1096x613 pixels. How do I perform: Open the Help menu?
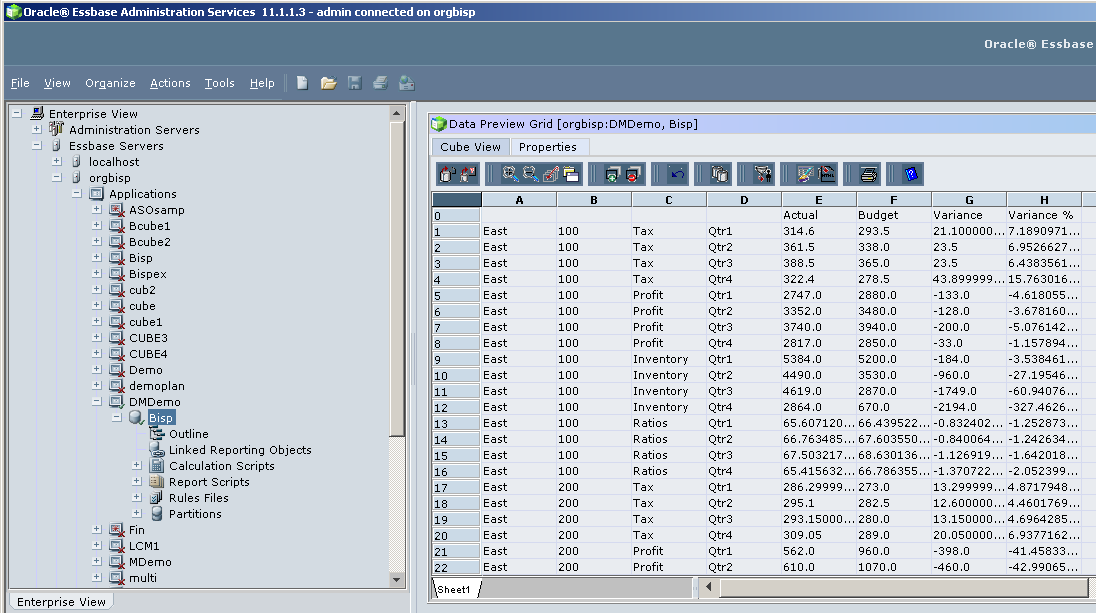(262, 83)
